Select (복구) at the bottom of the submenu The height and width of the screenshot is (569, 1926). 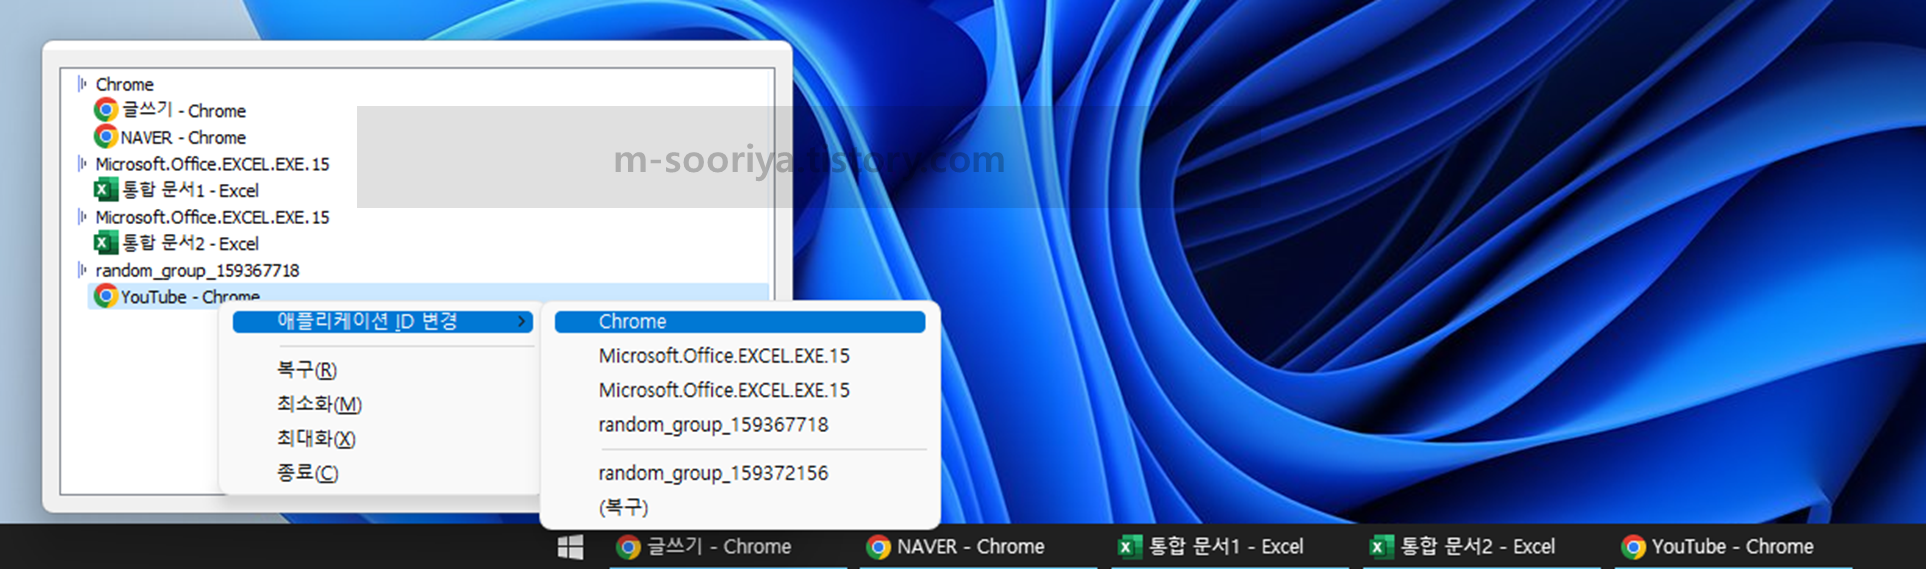tap(740, 507)
